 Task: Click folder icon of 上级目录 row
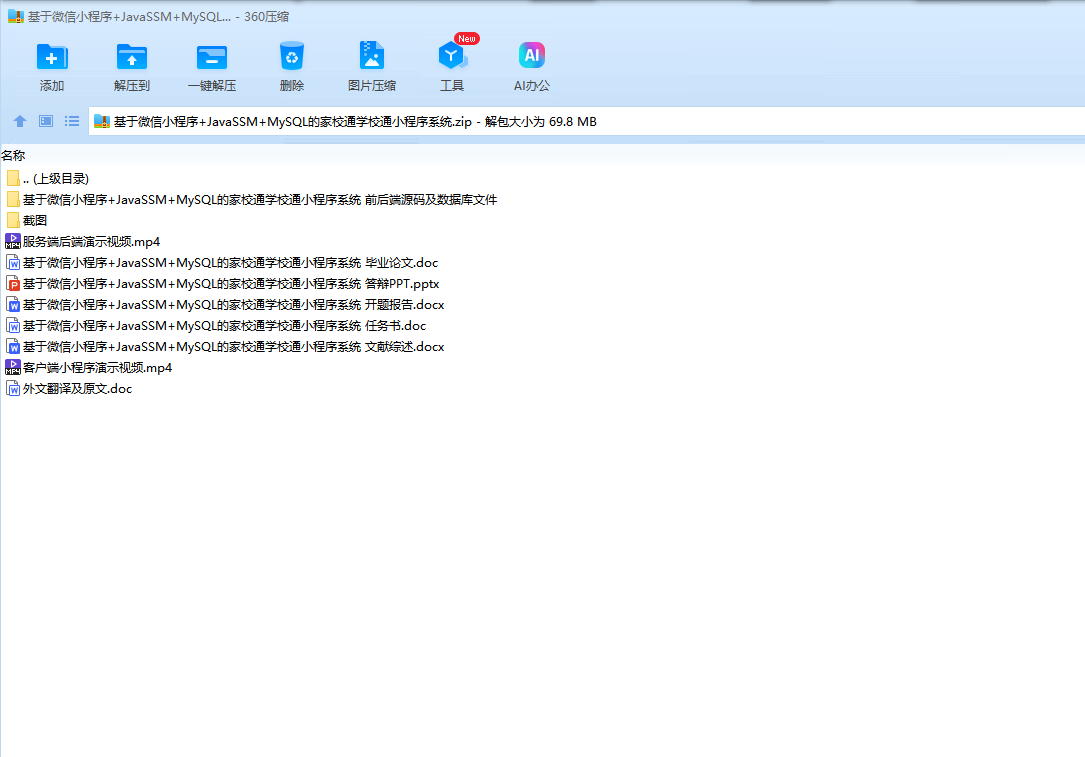coord(13,179)
